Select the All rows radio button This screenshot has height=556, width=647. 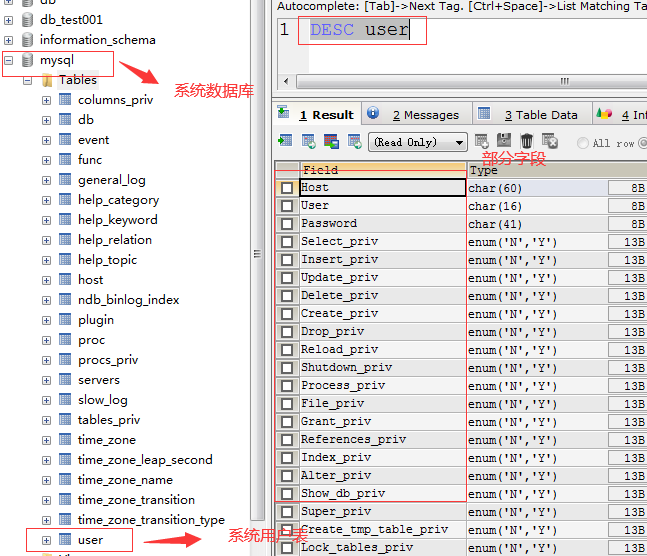pyautogui.click(x=583, y=143)
